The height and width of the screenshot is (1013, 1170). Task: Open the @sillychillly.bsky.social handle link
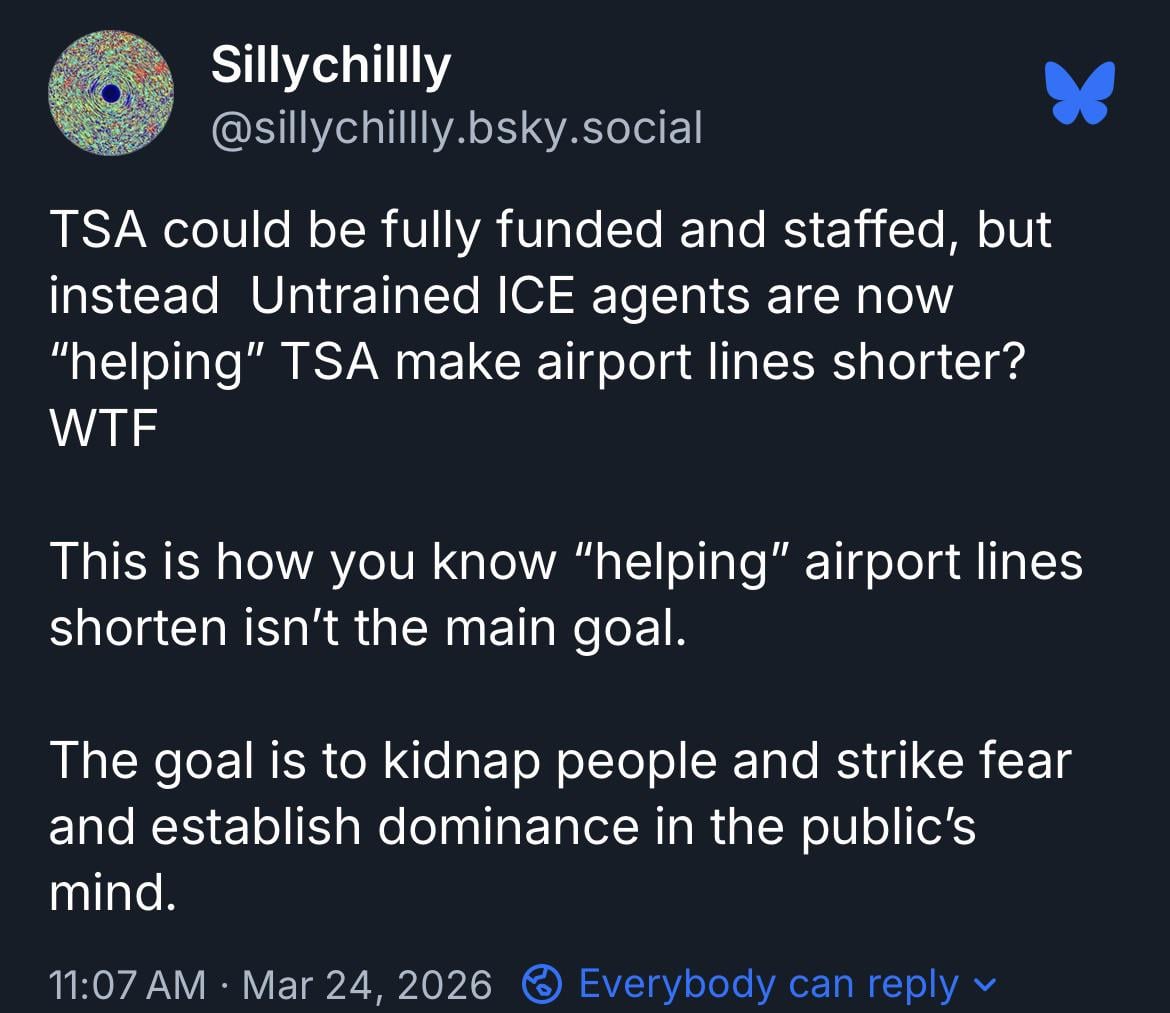tap(457, 128)
